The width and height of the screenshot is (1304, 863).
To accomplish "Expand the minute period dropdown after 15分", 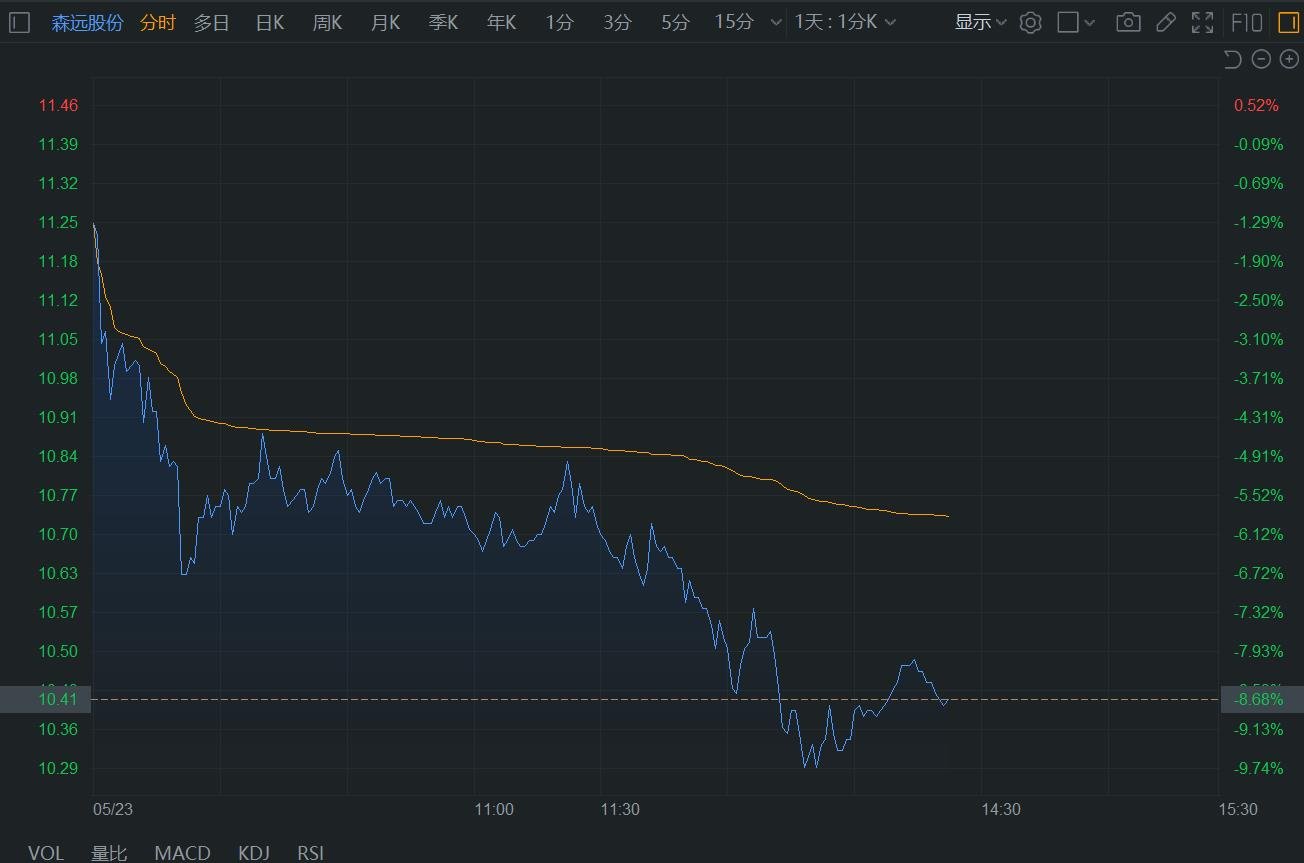I will [x=777, y=22].
